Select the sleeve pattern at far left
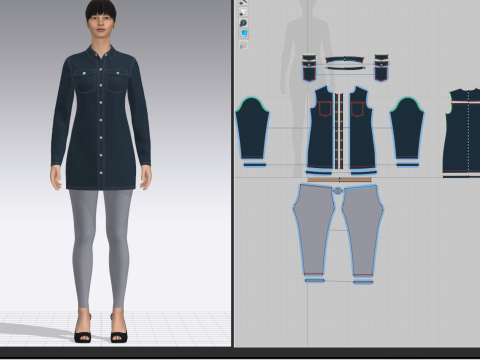 tap(252, 128)
